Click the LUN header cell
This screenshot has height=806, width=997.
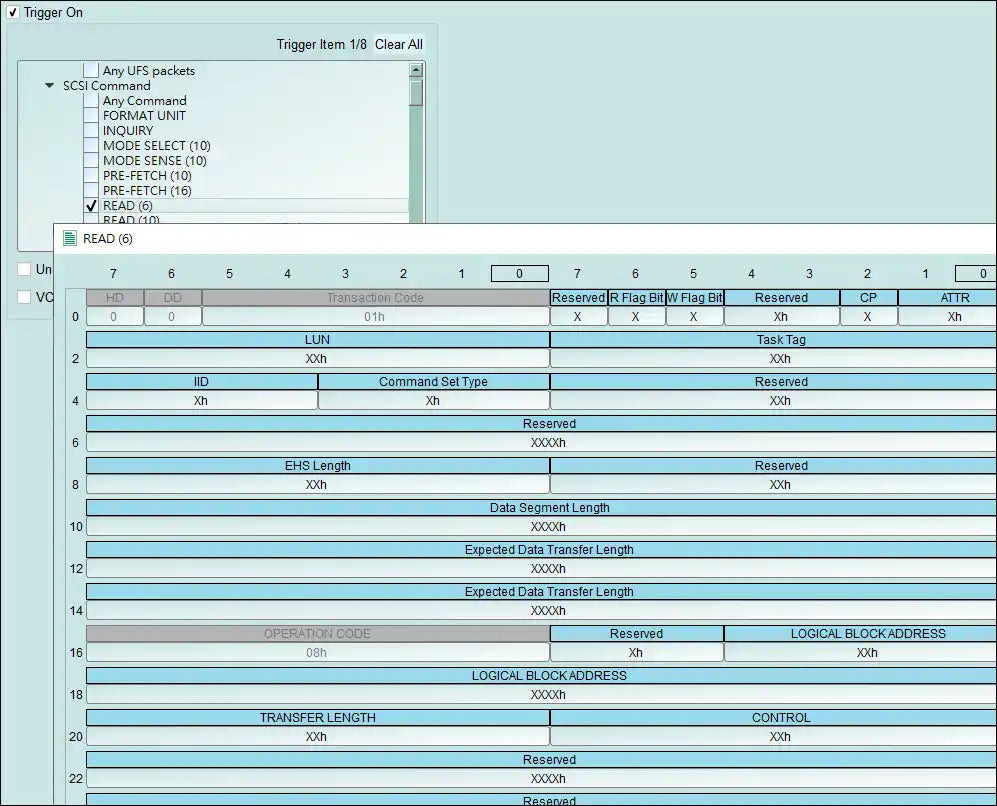coord(317,339)
